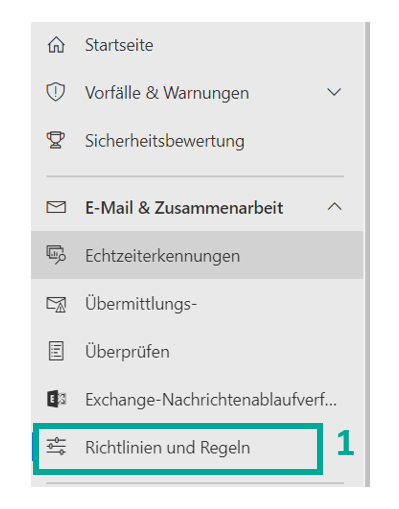
Task: Click the trophy icon for Sicherheitsbewertung
Action: [56, 140]
